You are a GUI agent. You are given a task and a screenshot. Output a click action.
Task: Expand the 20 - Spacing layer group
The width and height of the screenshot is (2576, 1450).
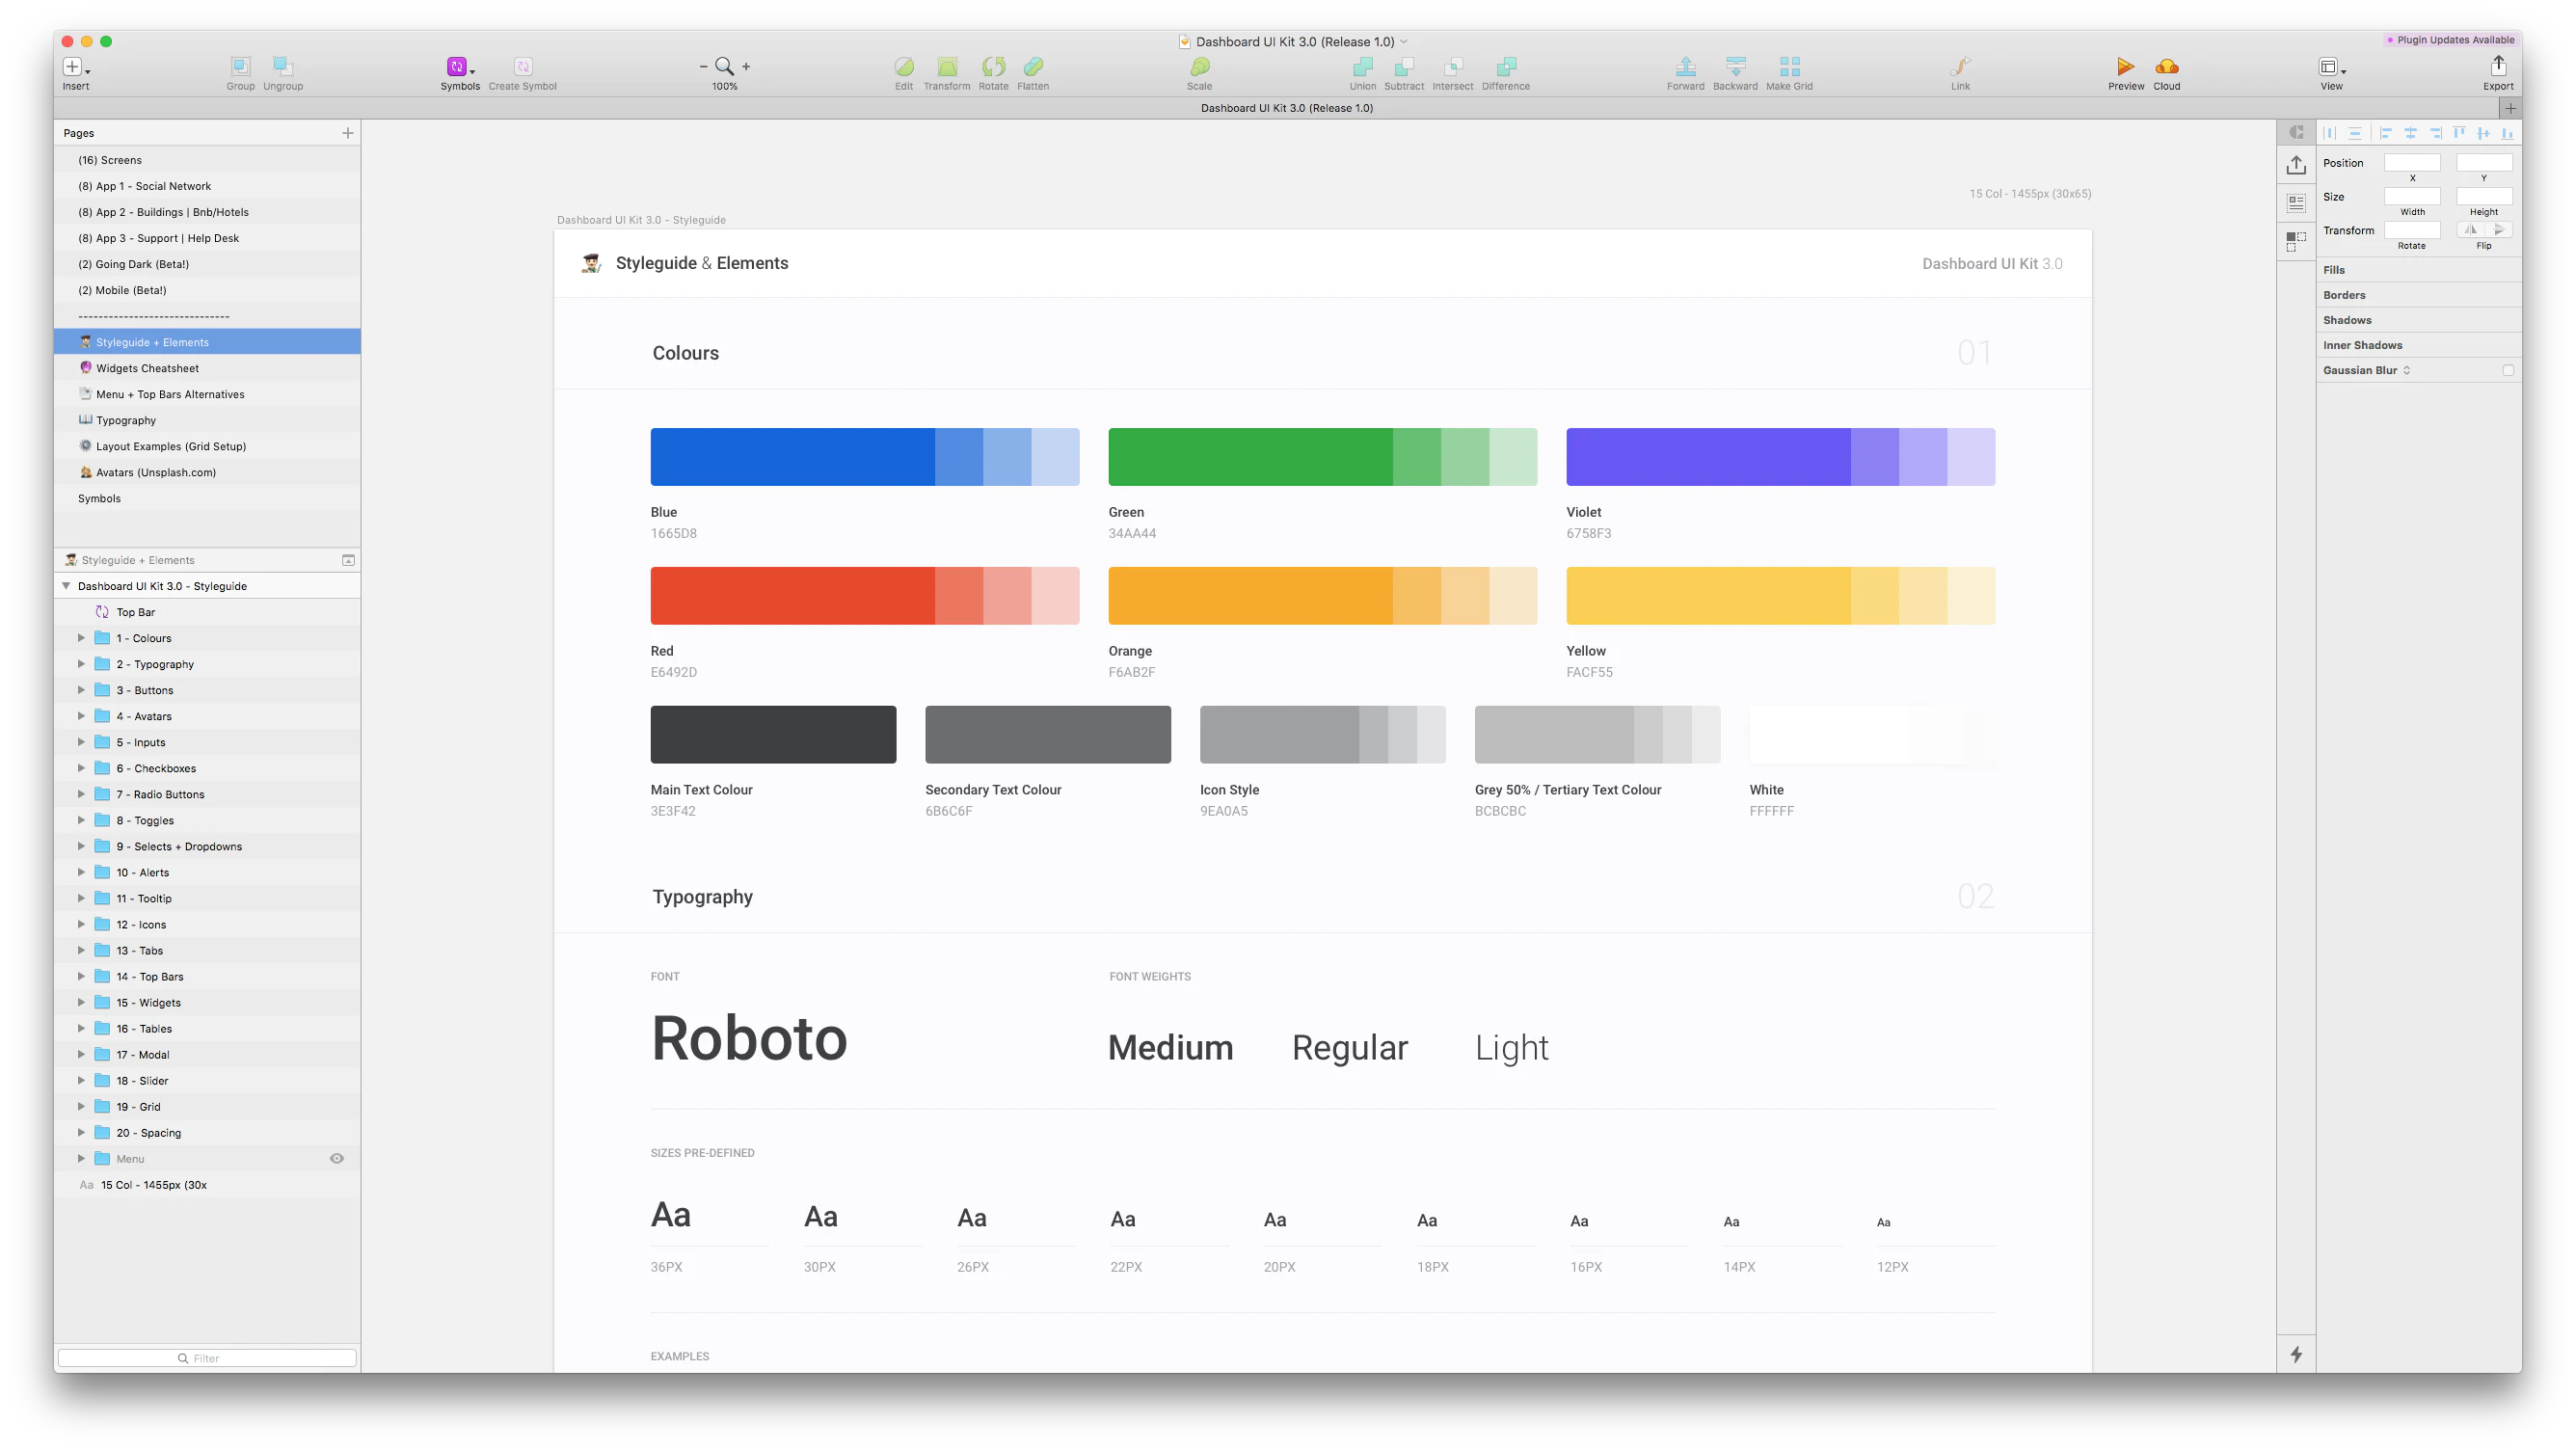[81, 1132]
